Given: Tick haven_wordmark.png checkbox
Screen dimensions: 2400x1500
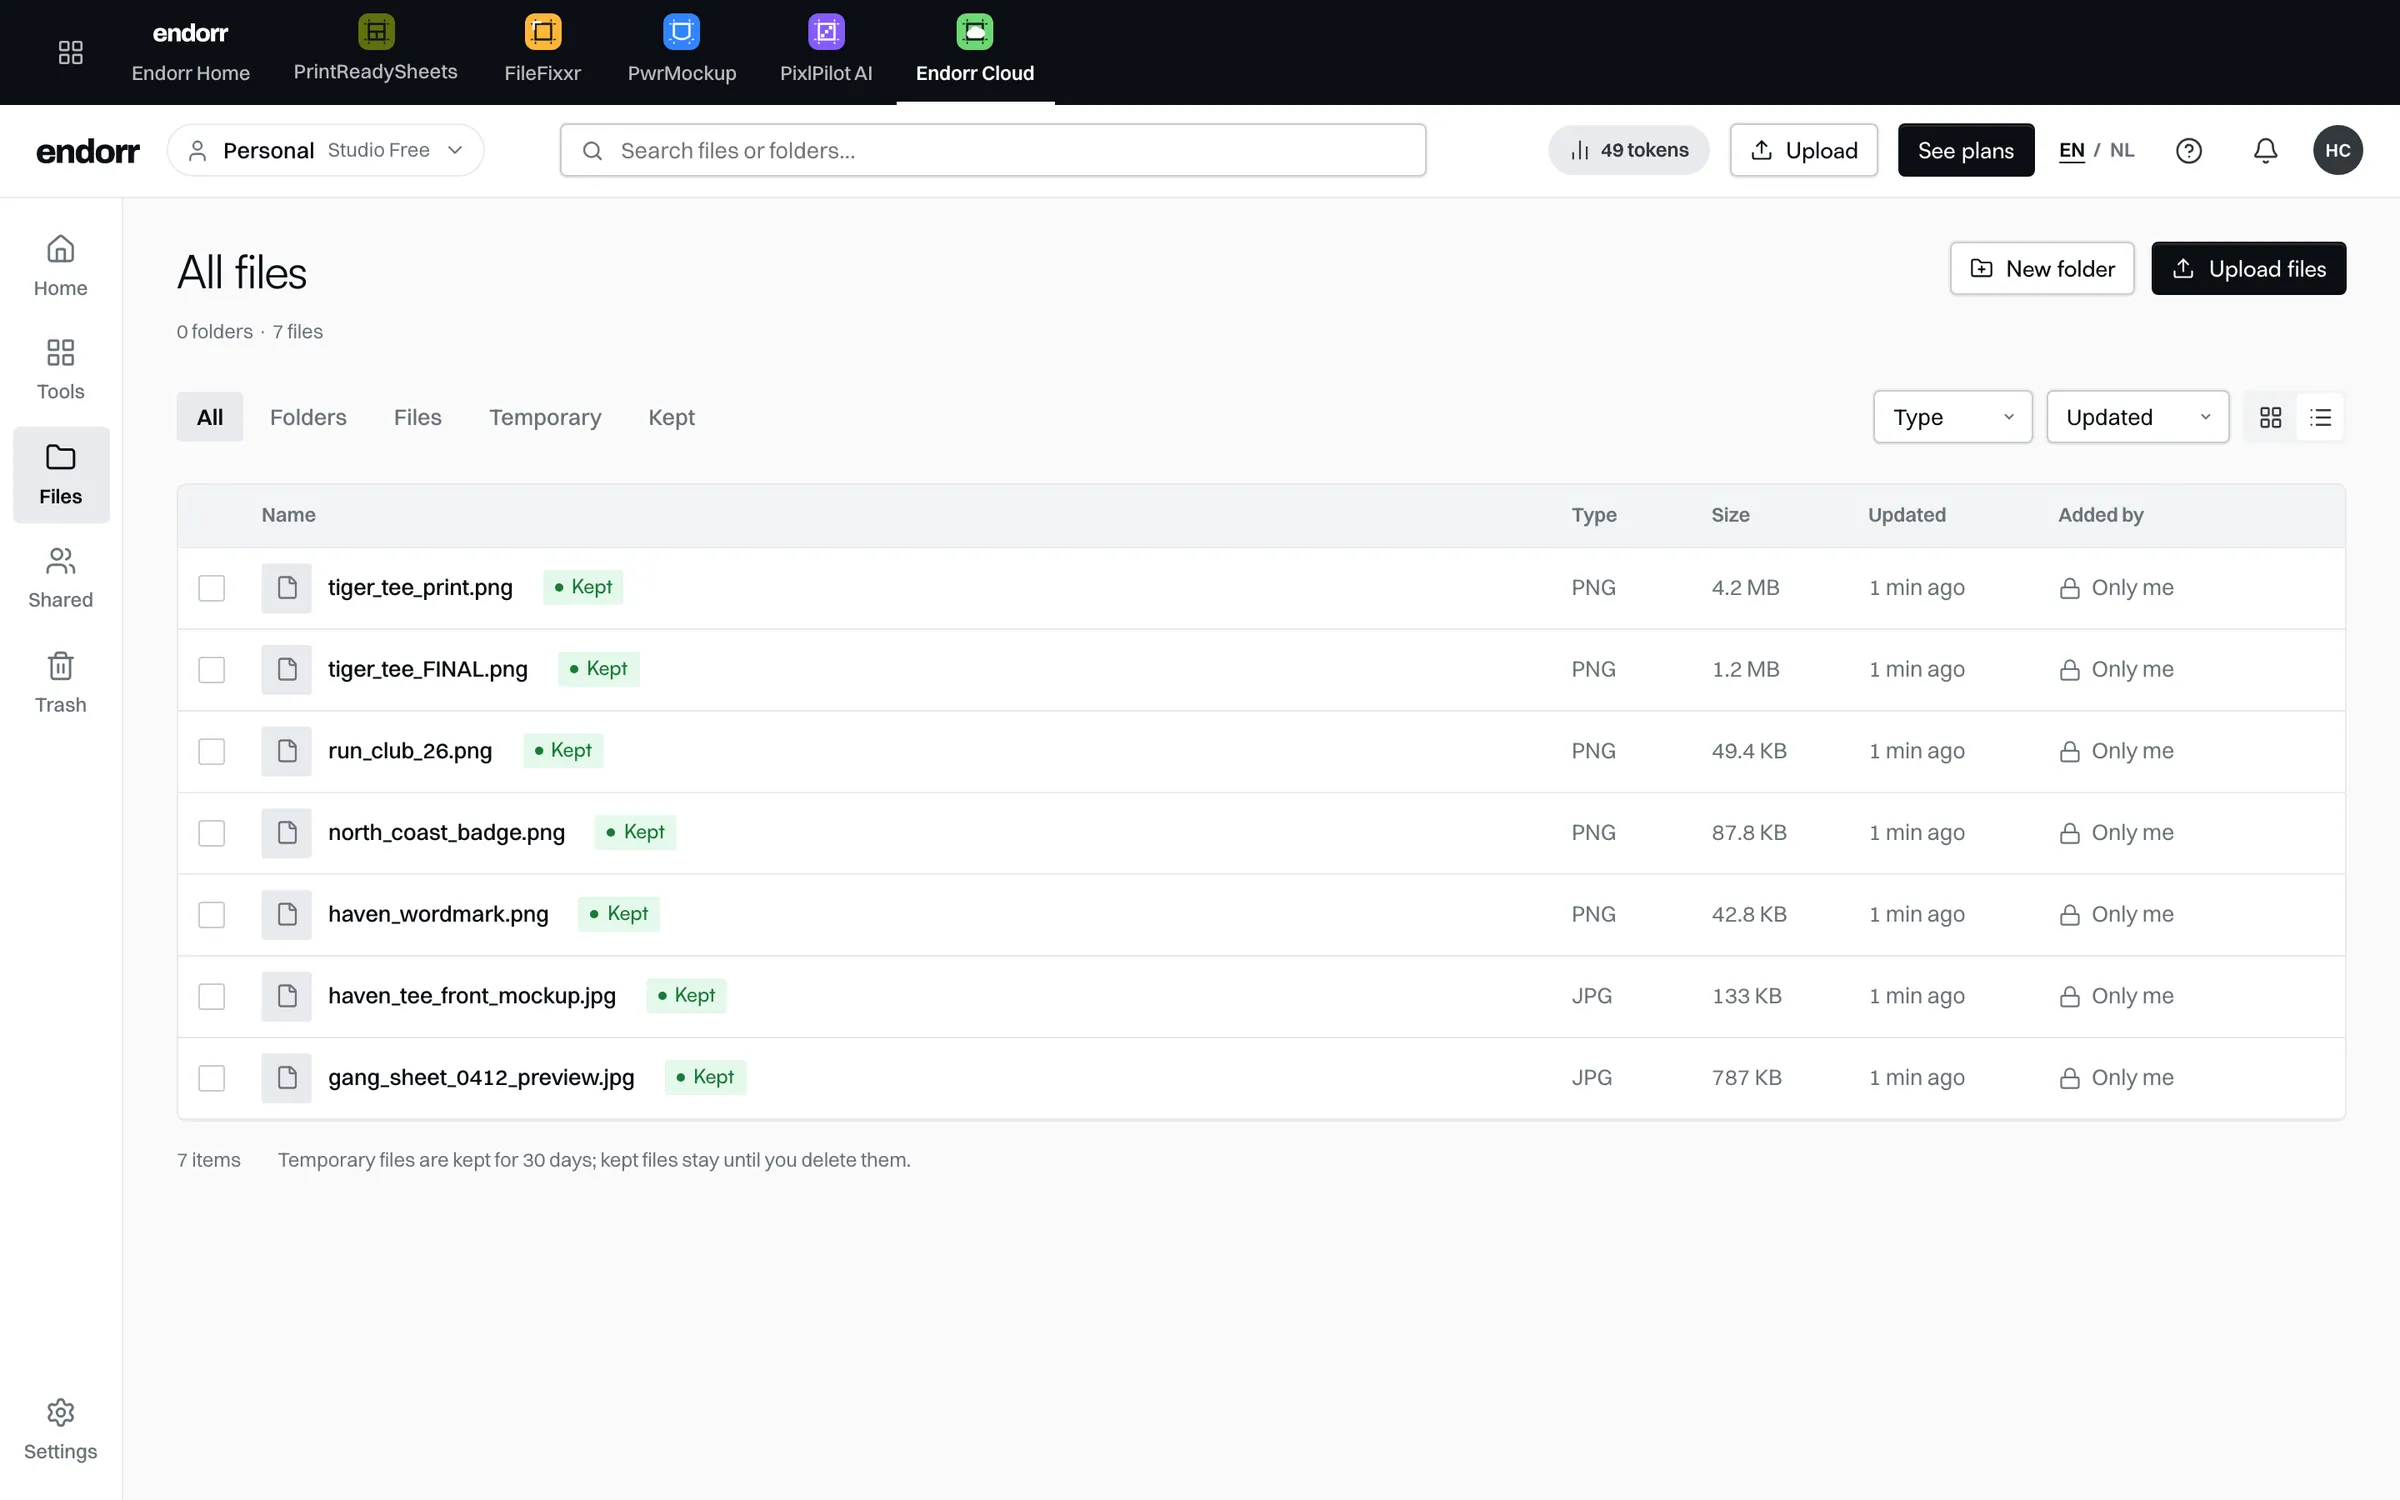Looking at the screenshot, I should pos(211,915).
